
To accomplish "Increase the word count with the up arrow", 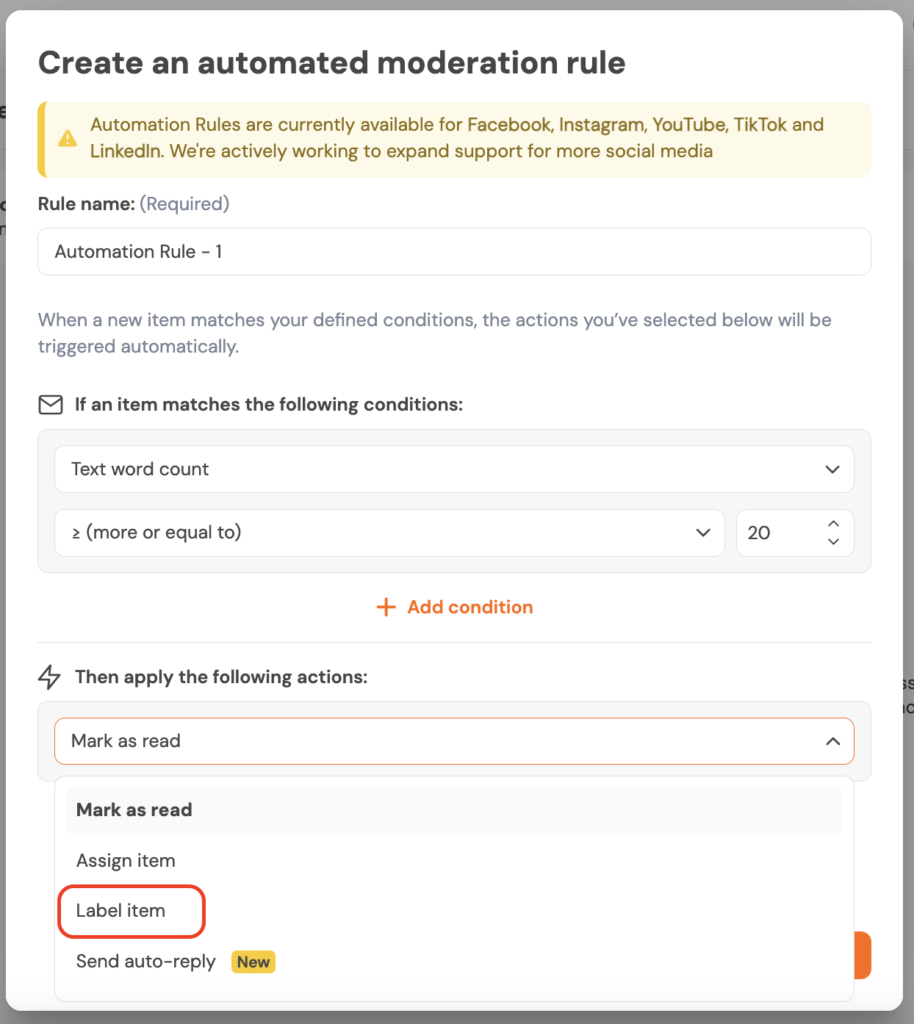I will [833, 524].
